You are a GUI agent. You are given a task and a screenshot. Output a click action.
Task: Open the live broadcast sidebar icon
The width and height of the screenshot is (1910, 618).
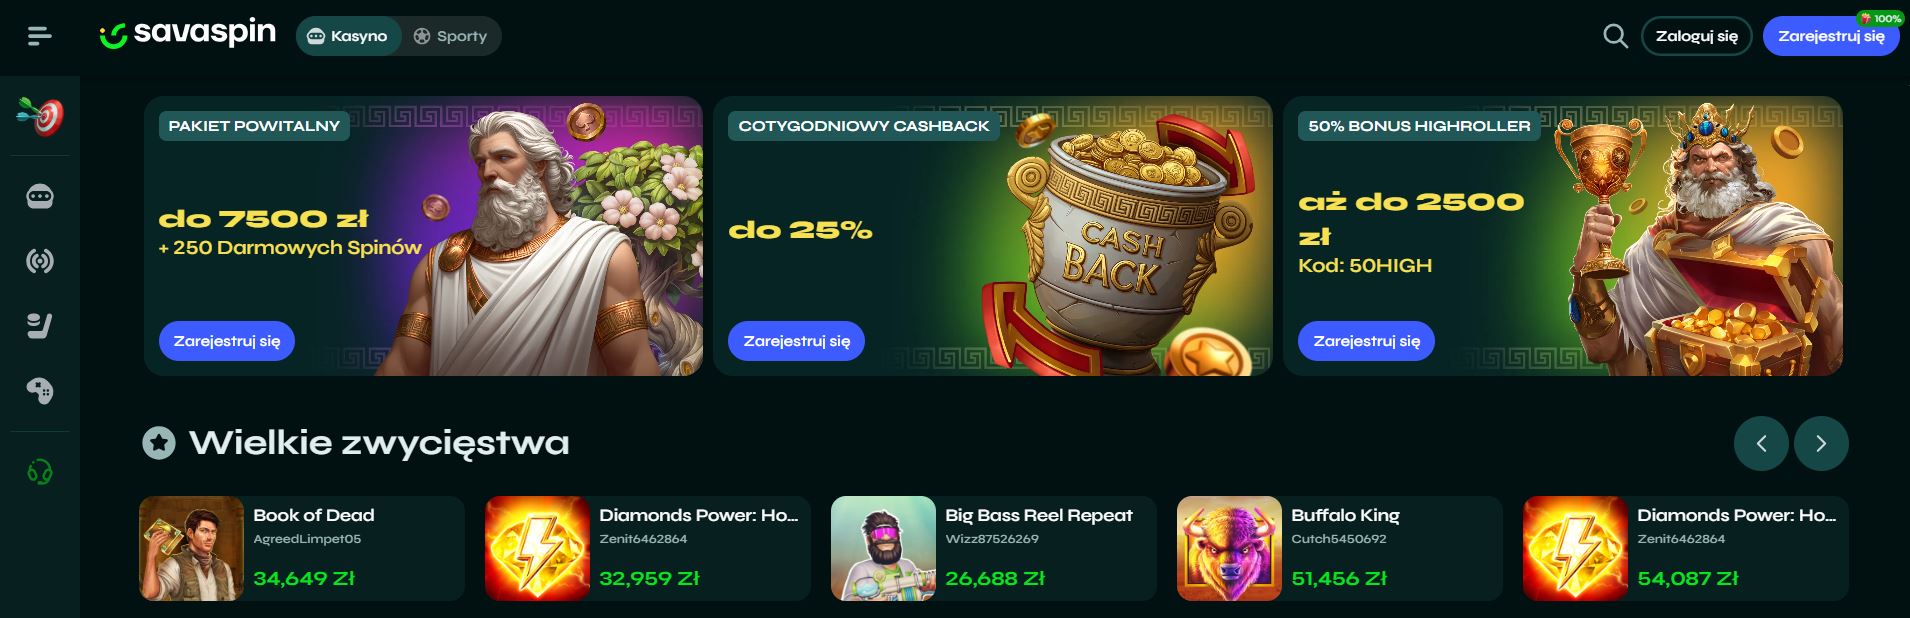click(40, 261)
